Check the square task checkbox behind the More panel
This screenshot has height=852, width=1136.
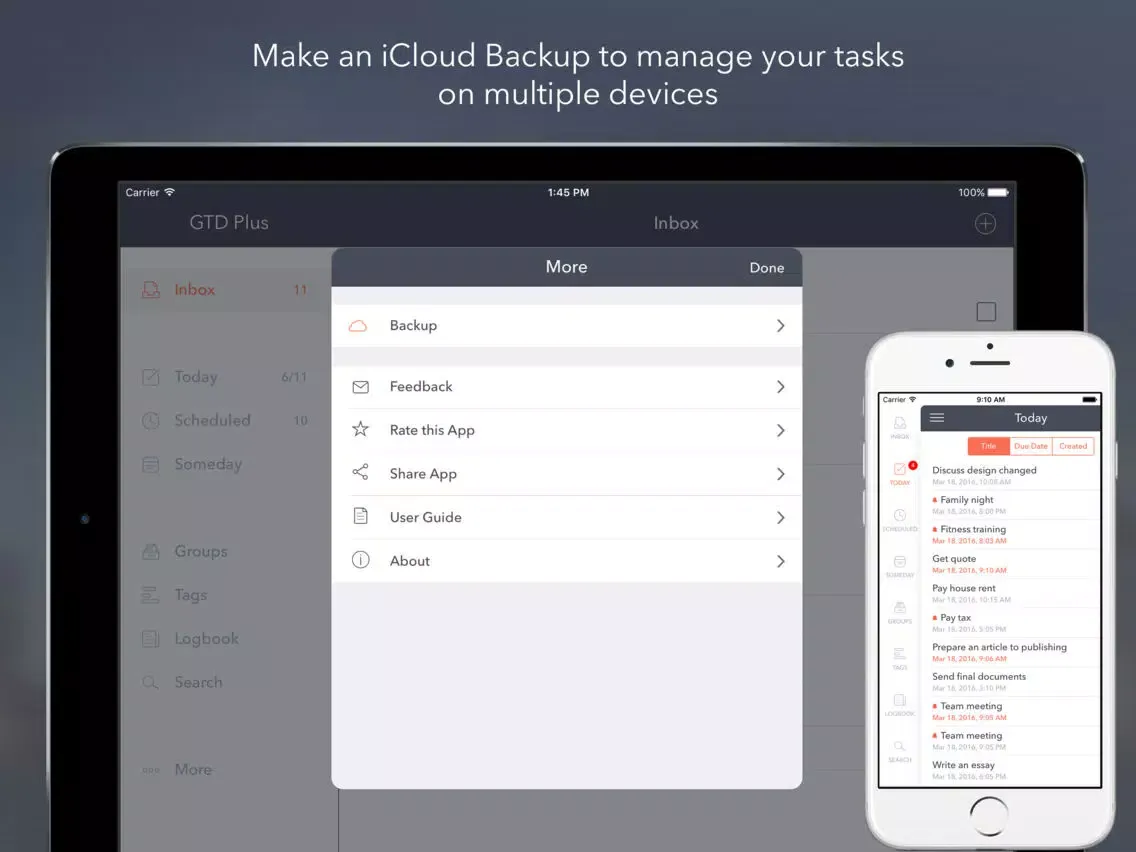pyautogui.click(x=986, y=312)
